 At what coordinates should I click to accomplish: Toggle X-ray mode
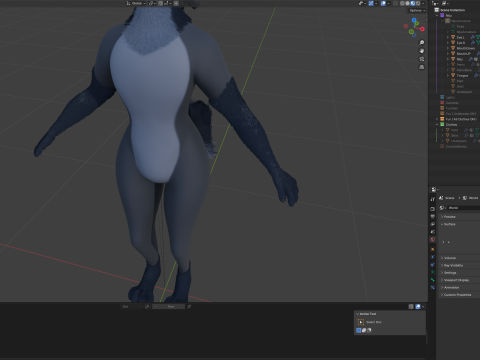[395, 3]
